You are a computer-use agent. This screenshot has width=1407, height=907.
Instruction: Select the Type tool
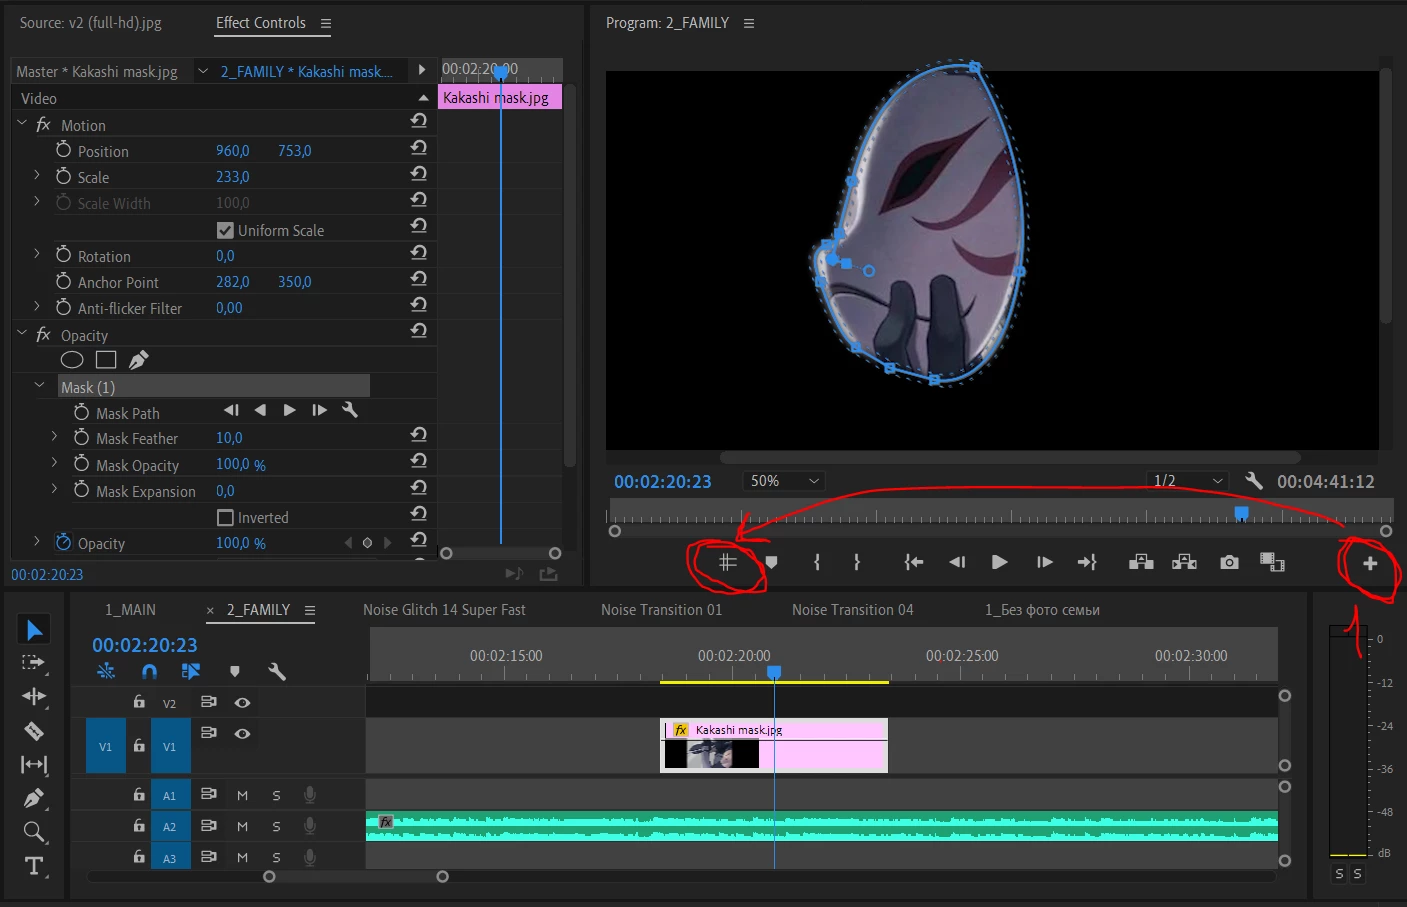[x=33, y=866]
